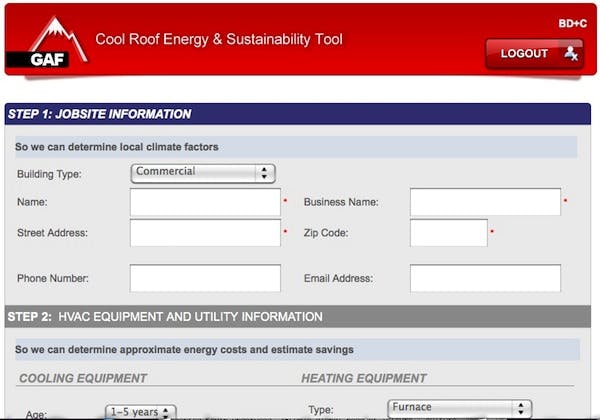The image size is (600, 420).
Task: Click into the Zip Code field
Action: pyautogui.click(x=448, y=233)
